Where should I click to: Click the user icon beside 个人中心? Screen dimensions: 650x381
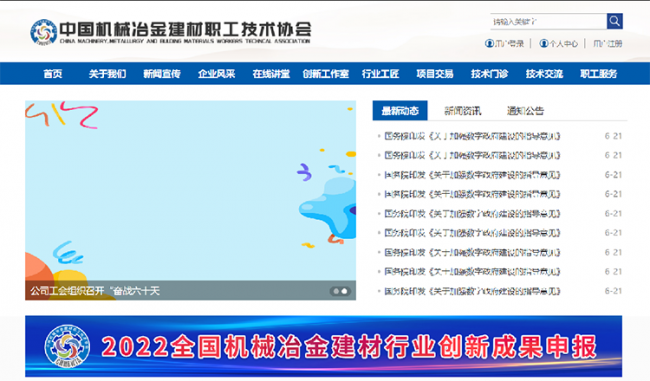[x=543, y=43]
